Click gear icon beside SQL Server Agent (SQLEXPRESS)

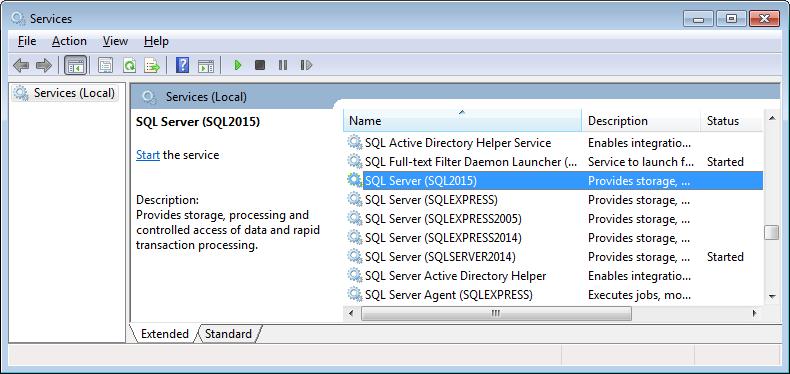[355, 294]
